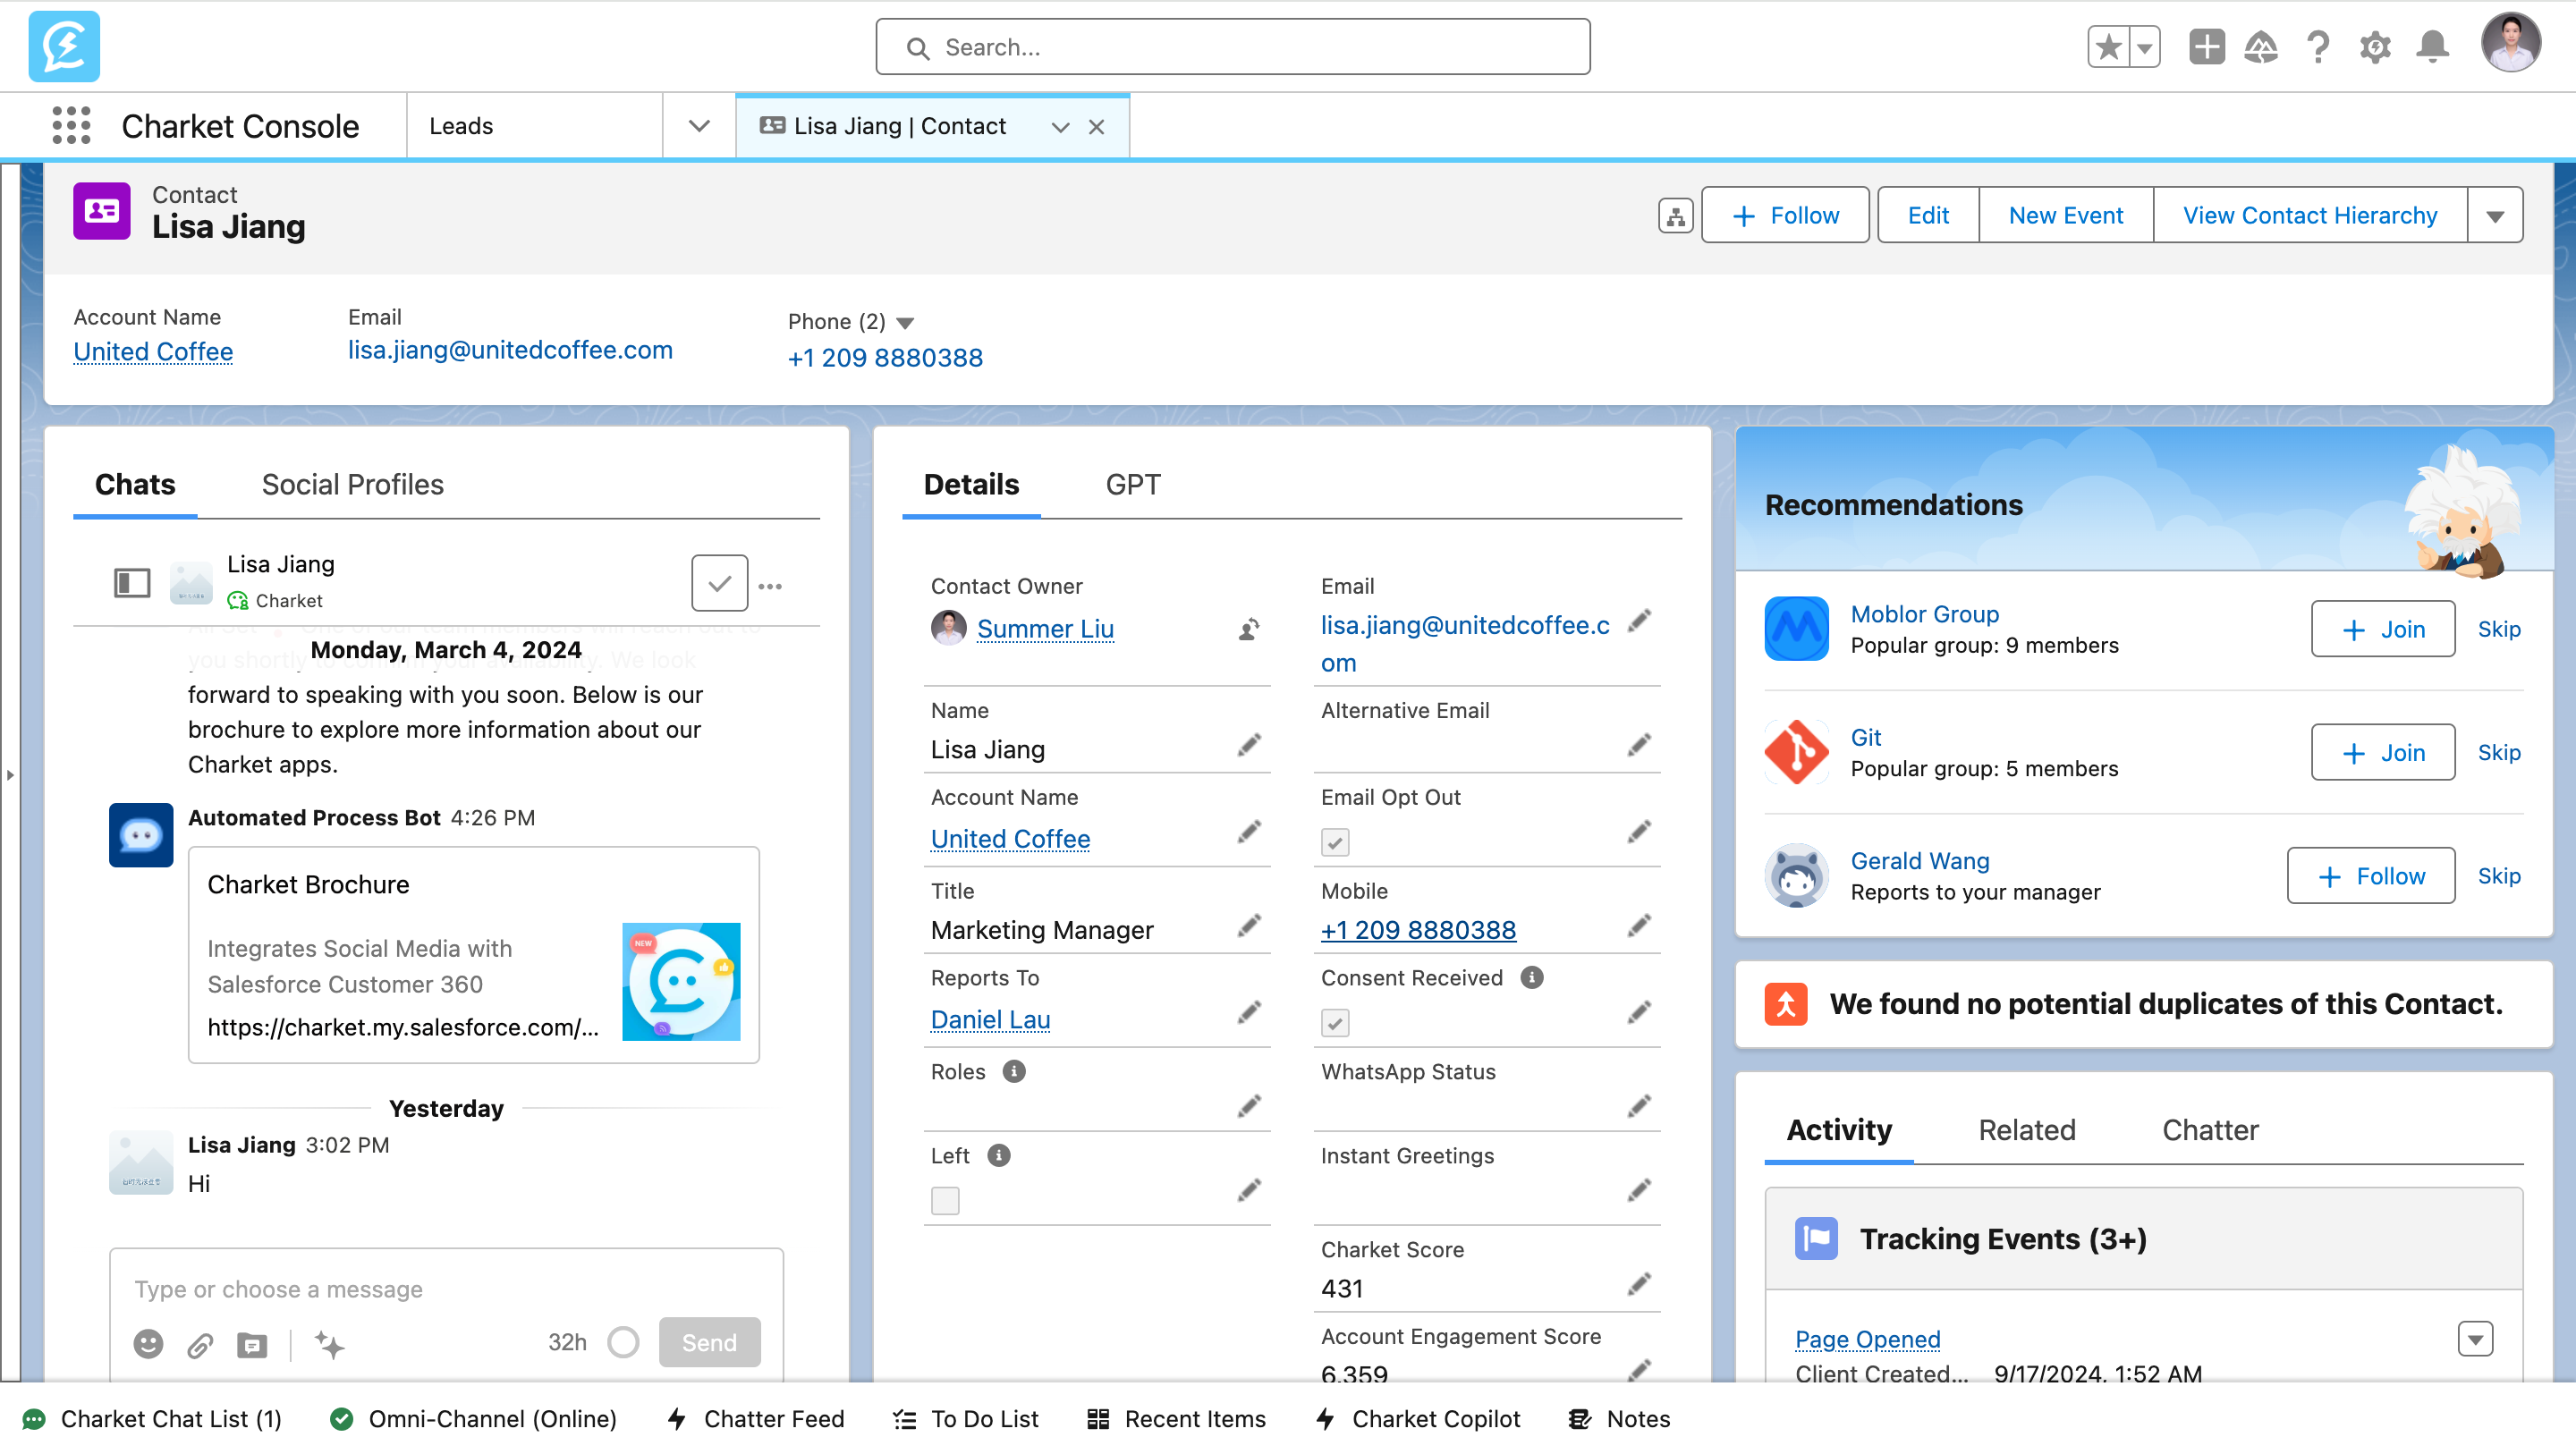Screen dimensions: 2576x1454
Task: Open Charket Copilot utility
Action: pos(1418,1418)
